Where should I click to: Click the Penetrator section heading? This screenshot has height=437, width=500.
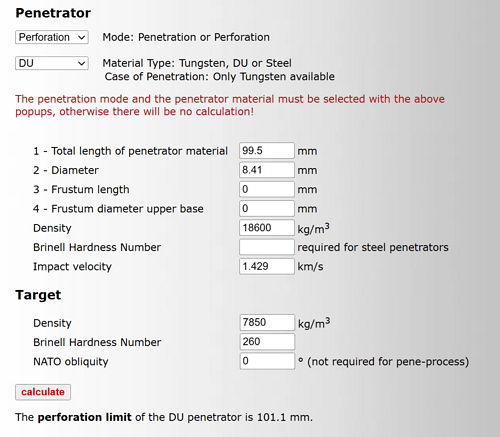click(x=53, y=13)
